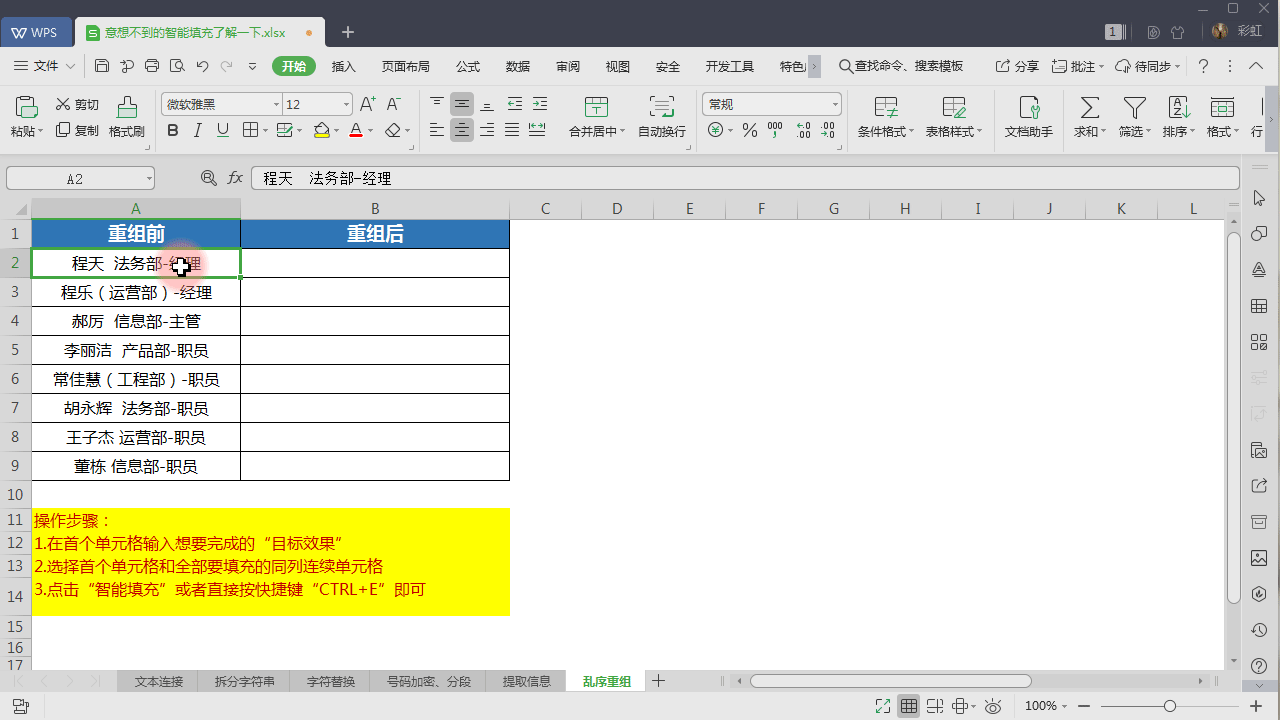Open the number format dropdown 常规

835,105
